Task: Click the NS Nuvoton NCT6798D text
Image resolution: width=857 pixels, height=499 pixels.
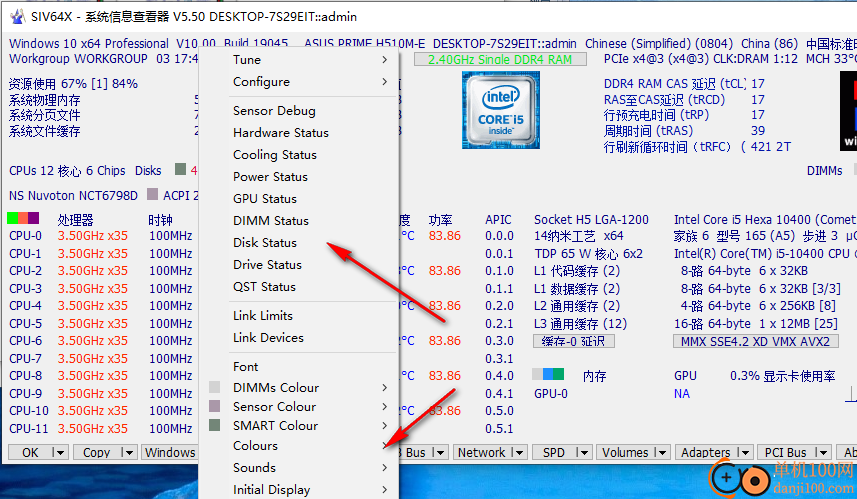Action: (x=73, y=195)
